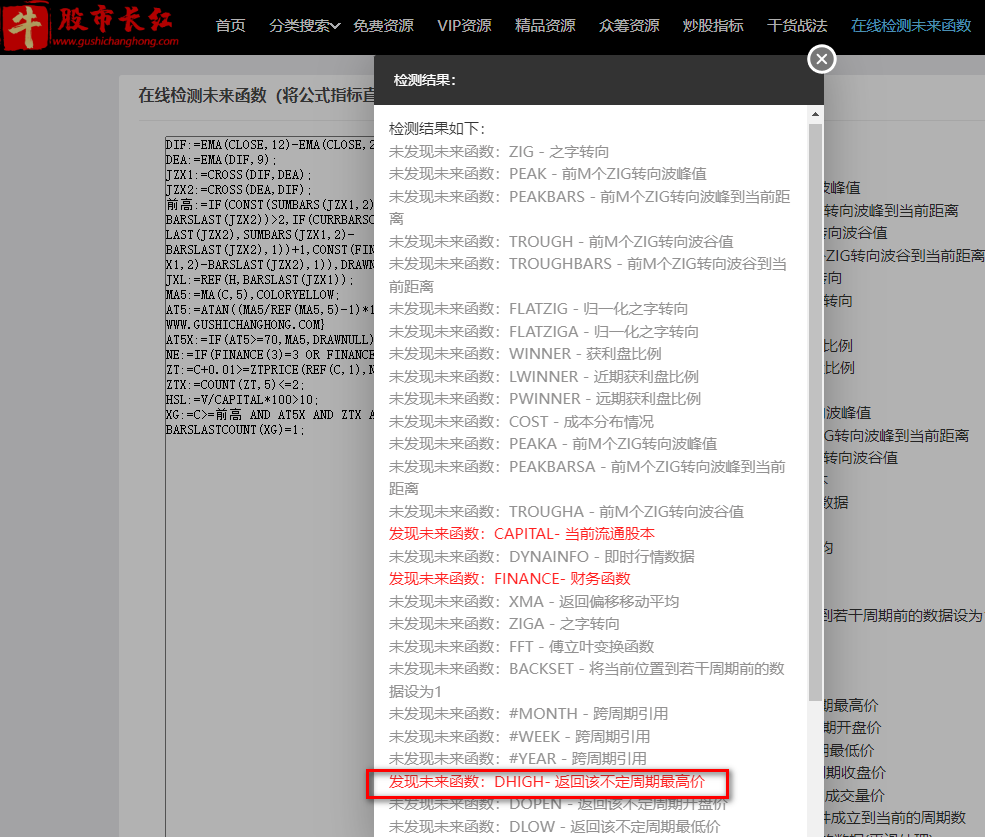The image size is (985, 837).
Task: Click the #YEAR - 跨周期引用 line
Action: [x=518, y=758]
